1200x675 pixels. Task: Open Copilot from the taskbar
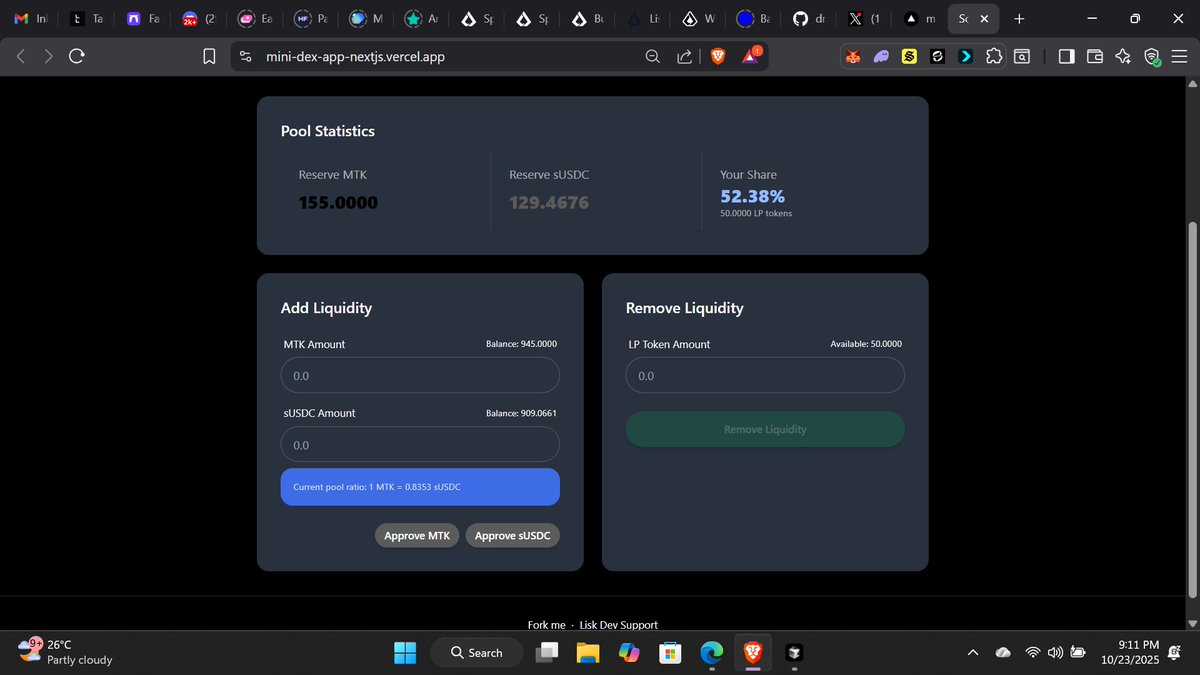click(629, 653)
